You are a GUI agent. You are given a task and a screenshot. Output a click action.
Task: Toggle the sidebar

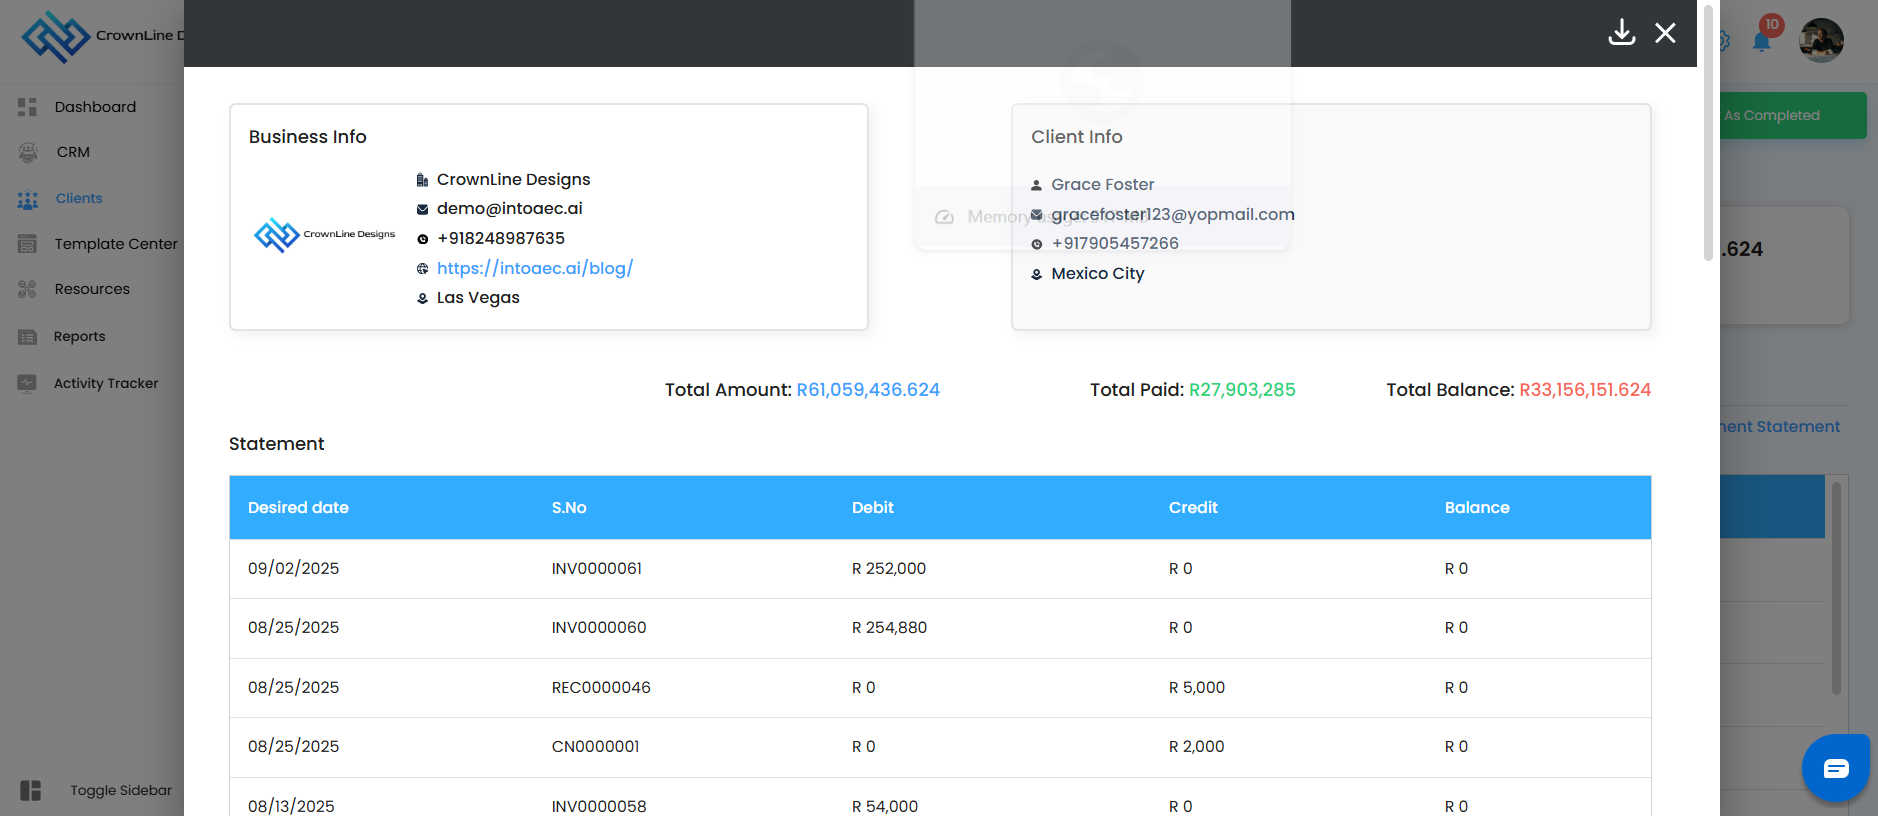coord(31,790)
